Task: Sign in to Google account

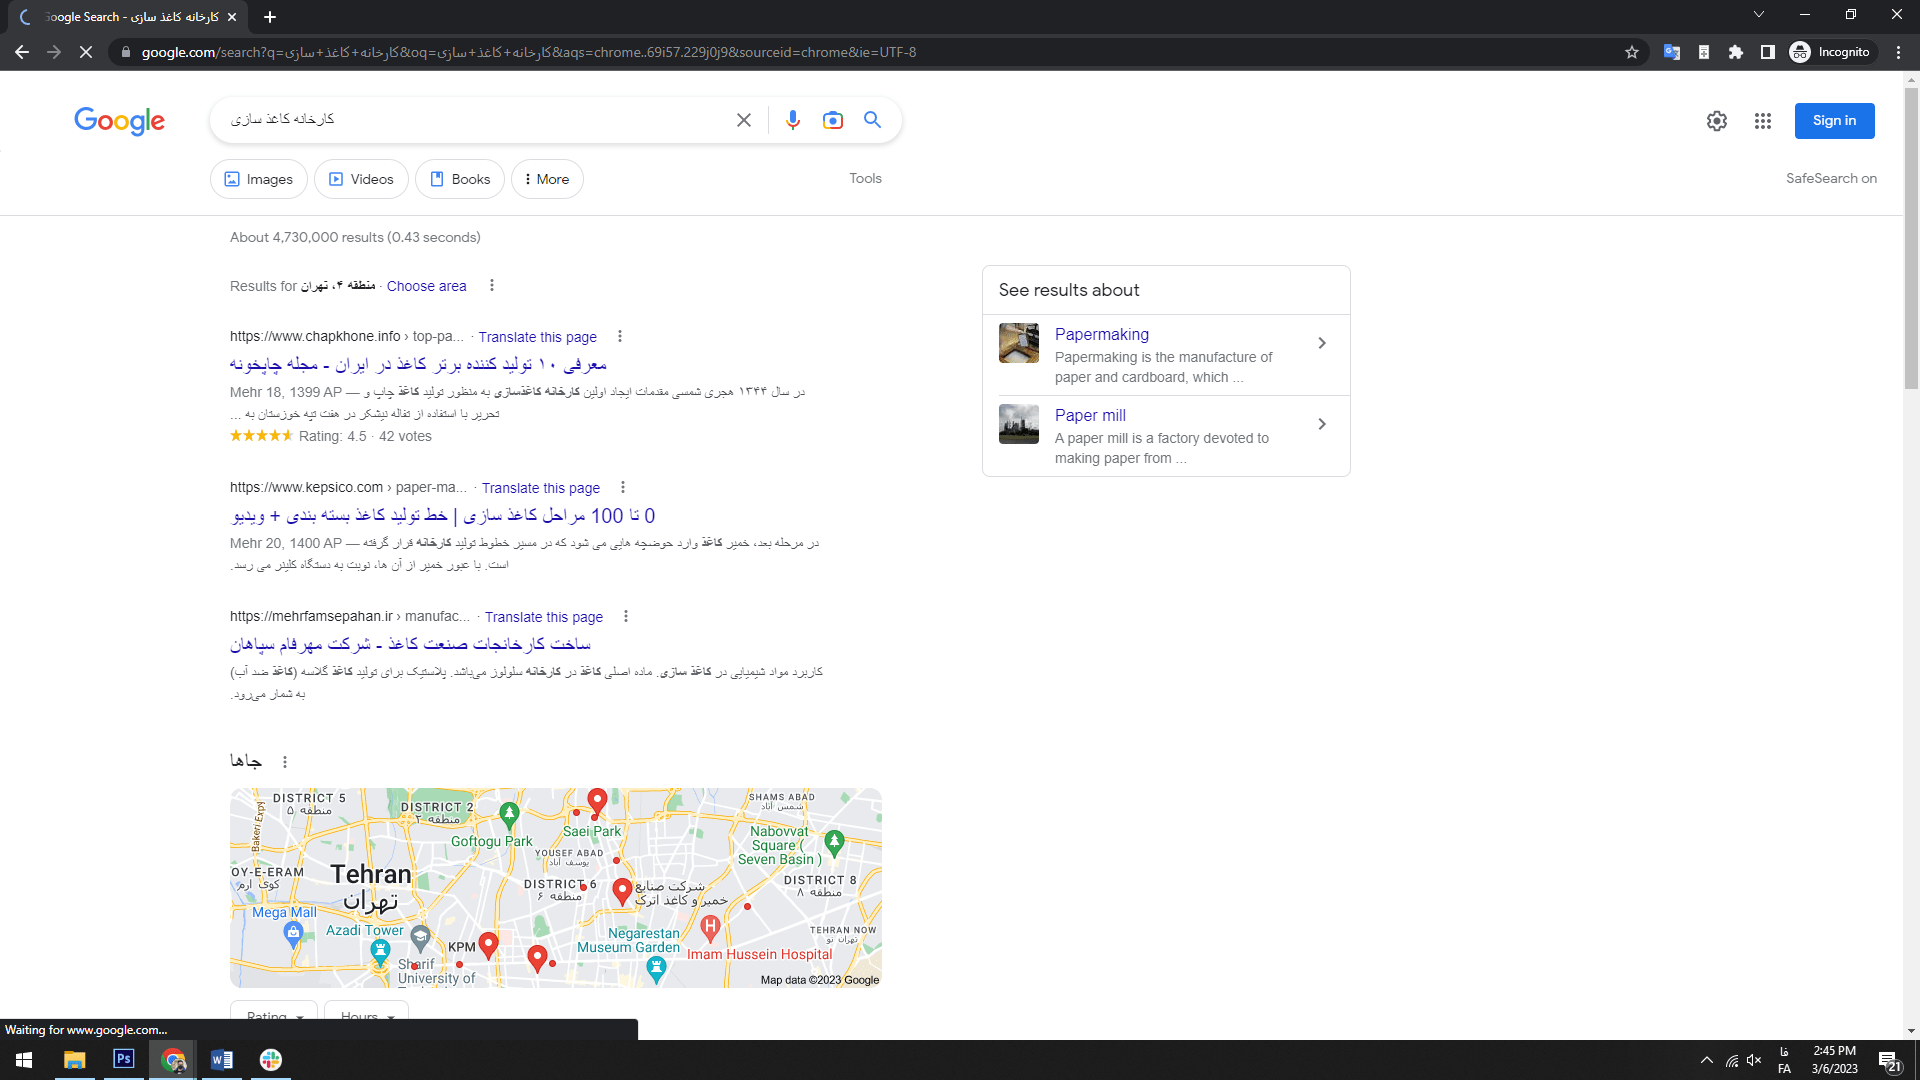Action: click(x=1834, y=121)
